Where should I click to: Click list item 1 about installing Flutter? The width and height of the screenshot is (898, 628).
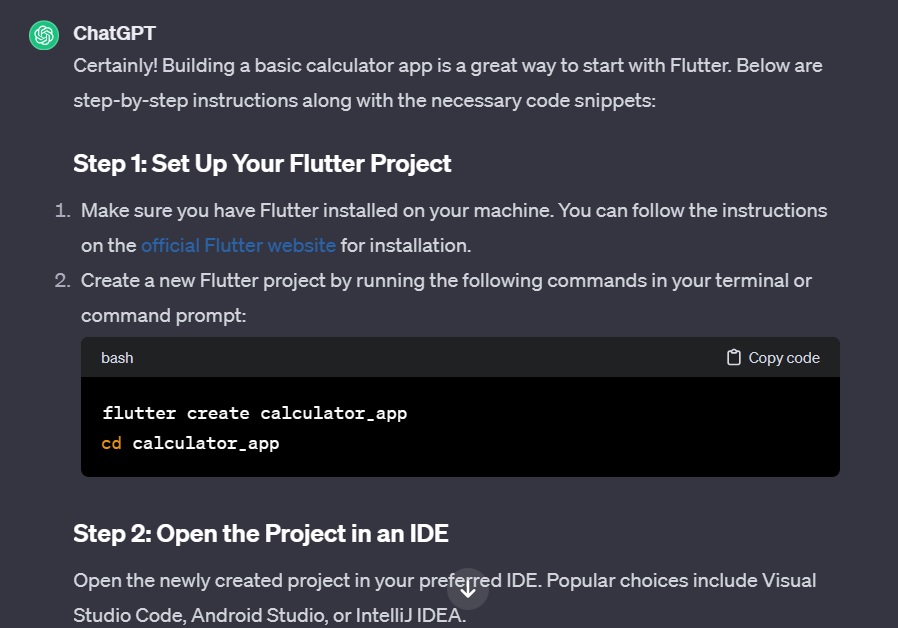[x=453, y=227]
